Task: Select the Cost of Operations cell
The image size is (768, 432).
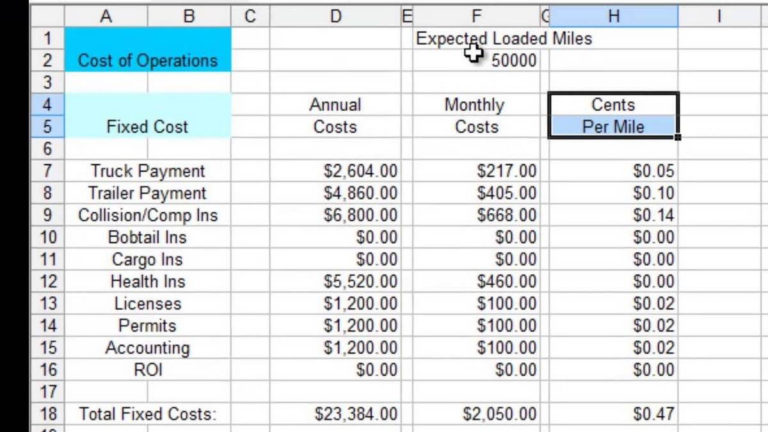Action: (x=147, y=60)
